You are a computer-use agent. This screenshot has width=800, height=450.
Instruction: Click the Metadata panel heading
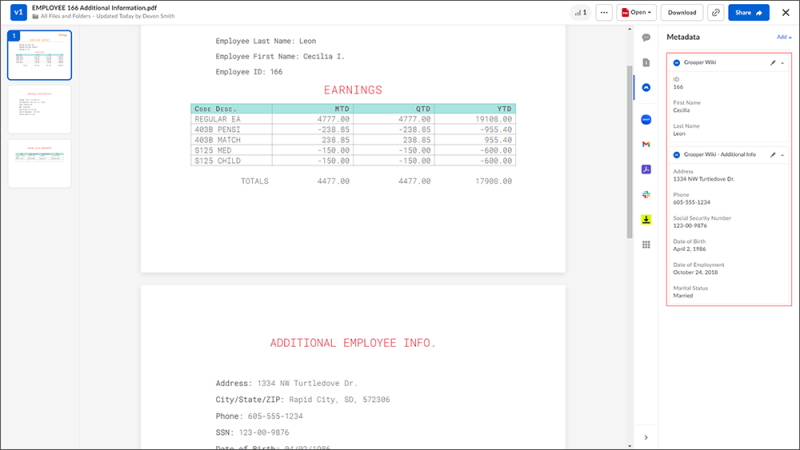tap(683, 37)
